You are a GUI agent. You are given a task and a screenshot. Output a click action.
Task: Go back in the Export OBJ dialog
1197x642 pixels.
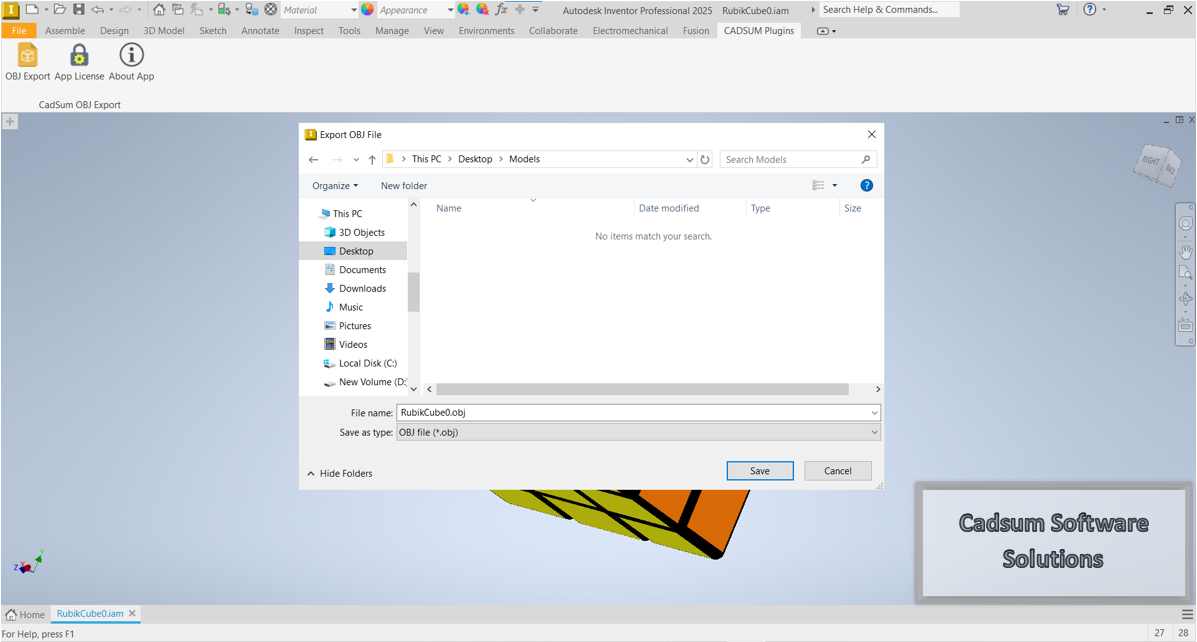pos(314,160)
